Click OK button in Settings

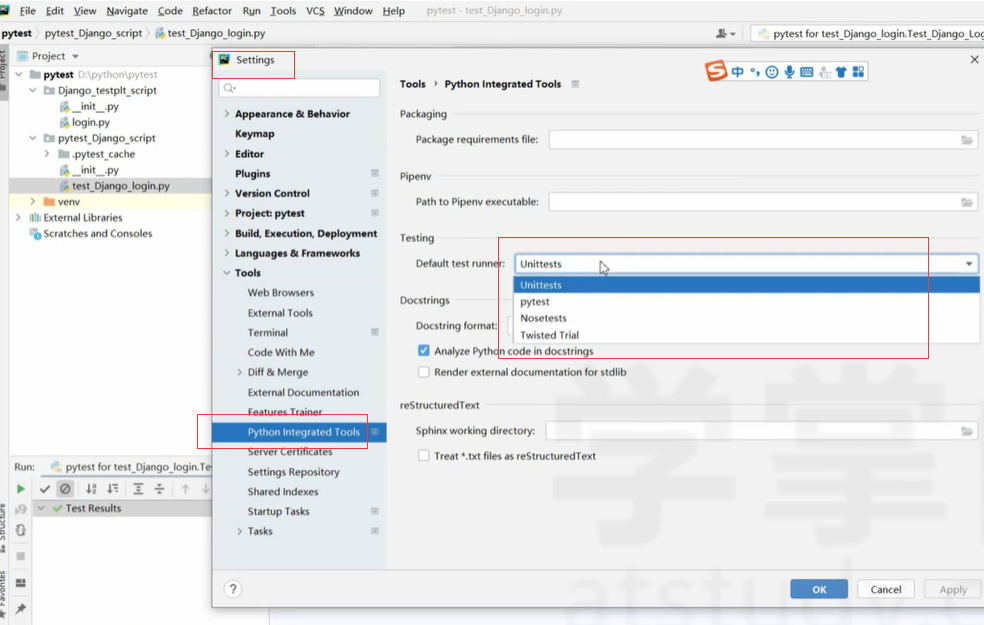click(x=819, y=589)
